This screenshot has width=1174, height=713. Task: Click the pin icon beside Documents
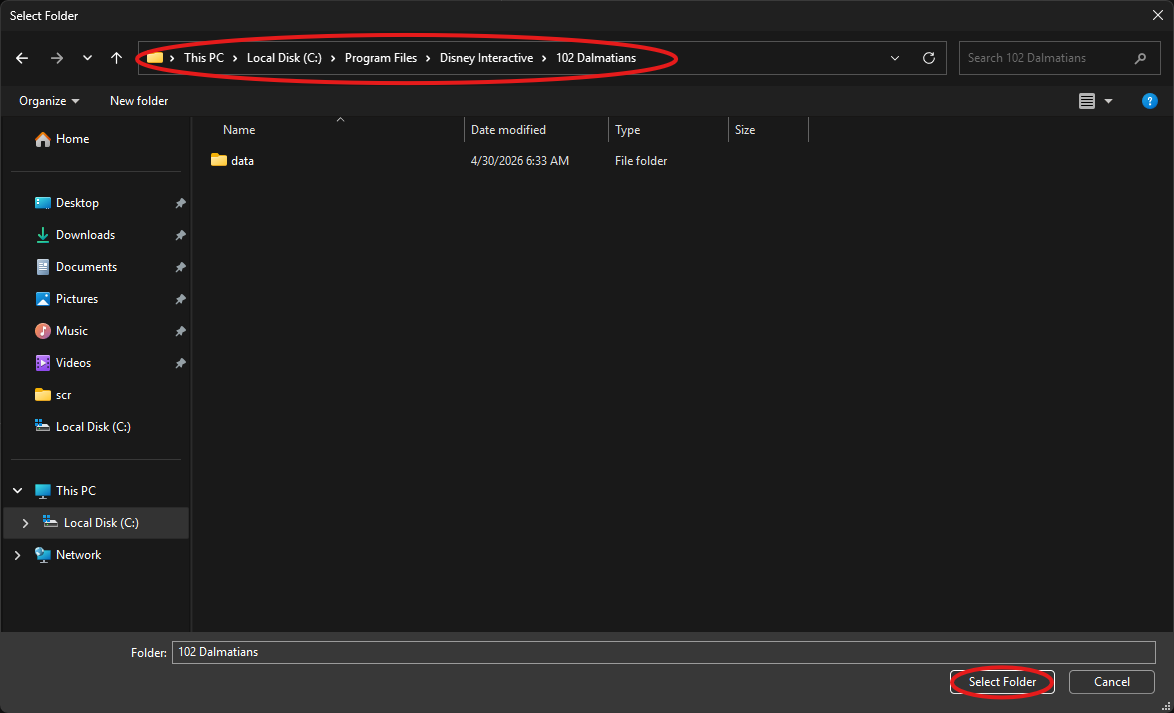(x=180, y=267)
